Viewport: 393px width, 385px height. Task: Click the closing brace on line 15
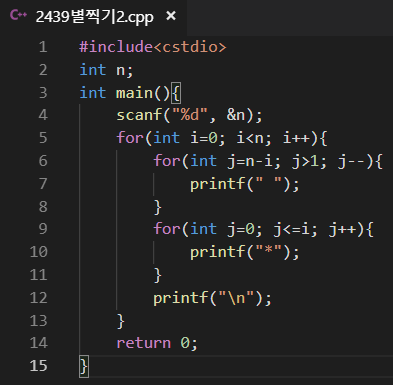coord(84,367)
